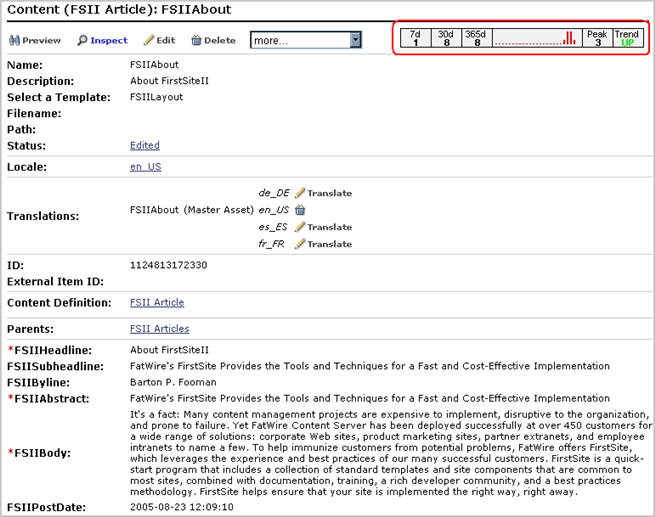The image size is (655, 517).
Task: Click the 7d hit count cell
Action: [415, 38]
